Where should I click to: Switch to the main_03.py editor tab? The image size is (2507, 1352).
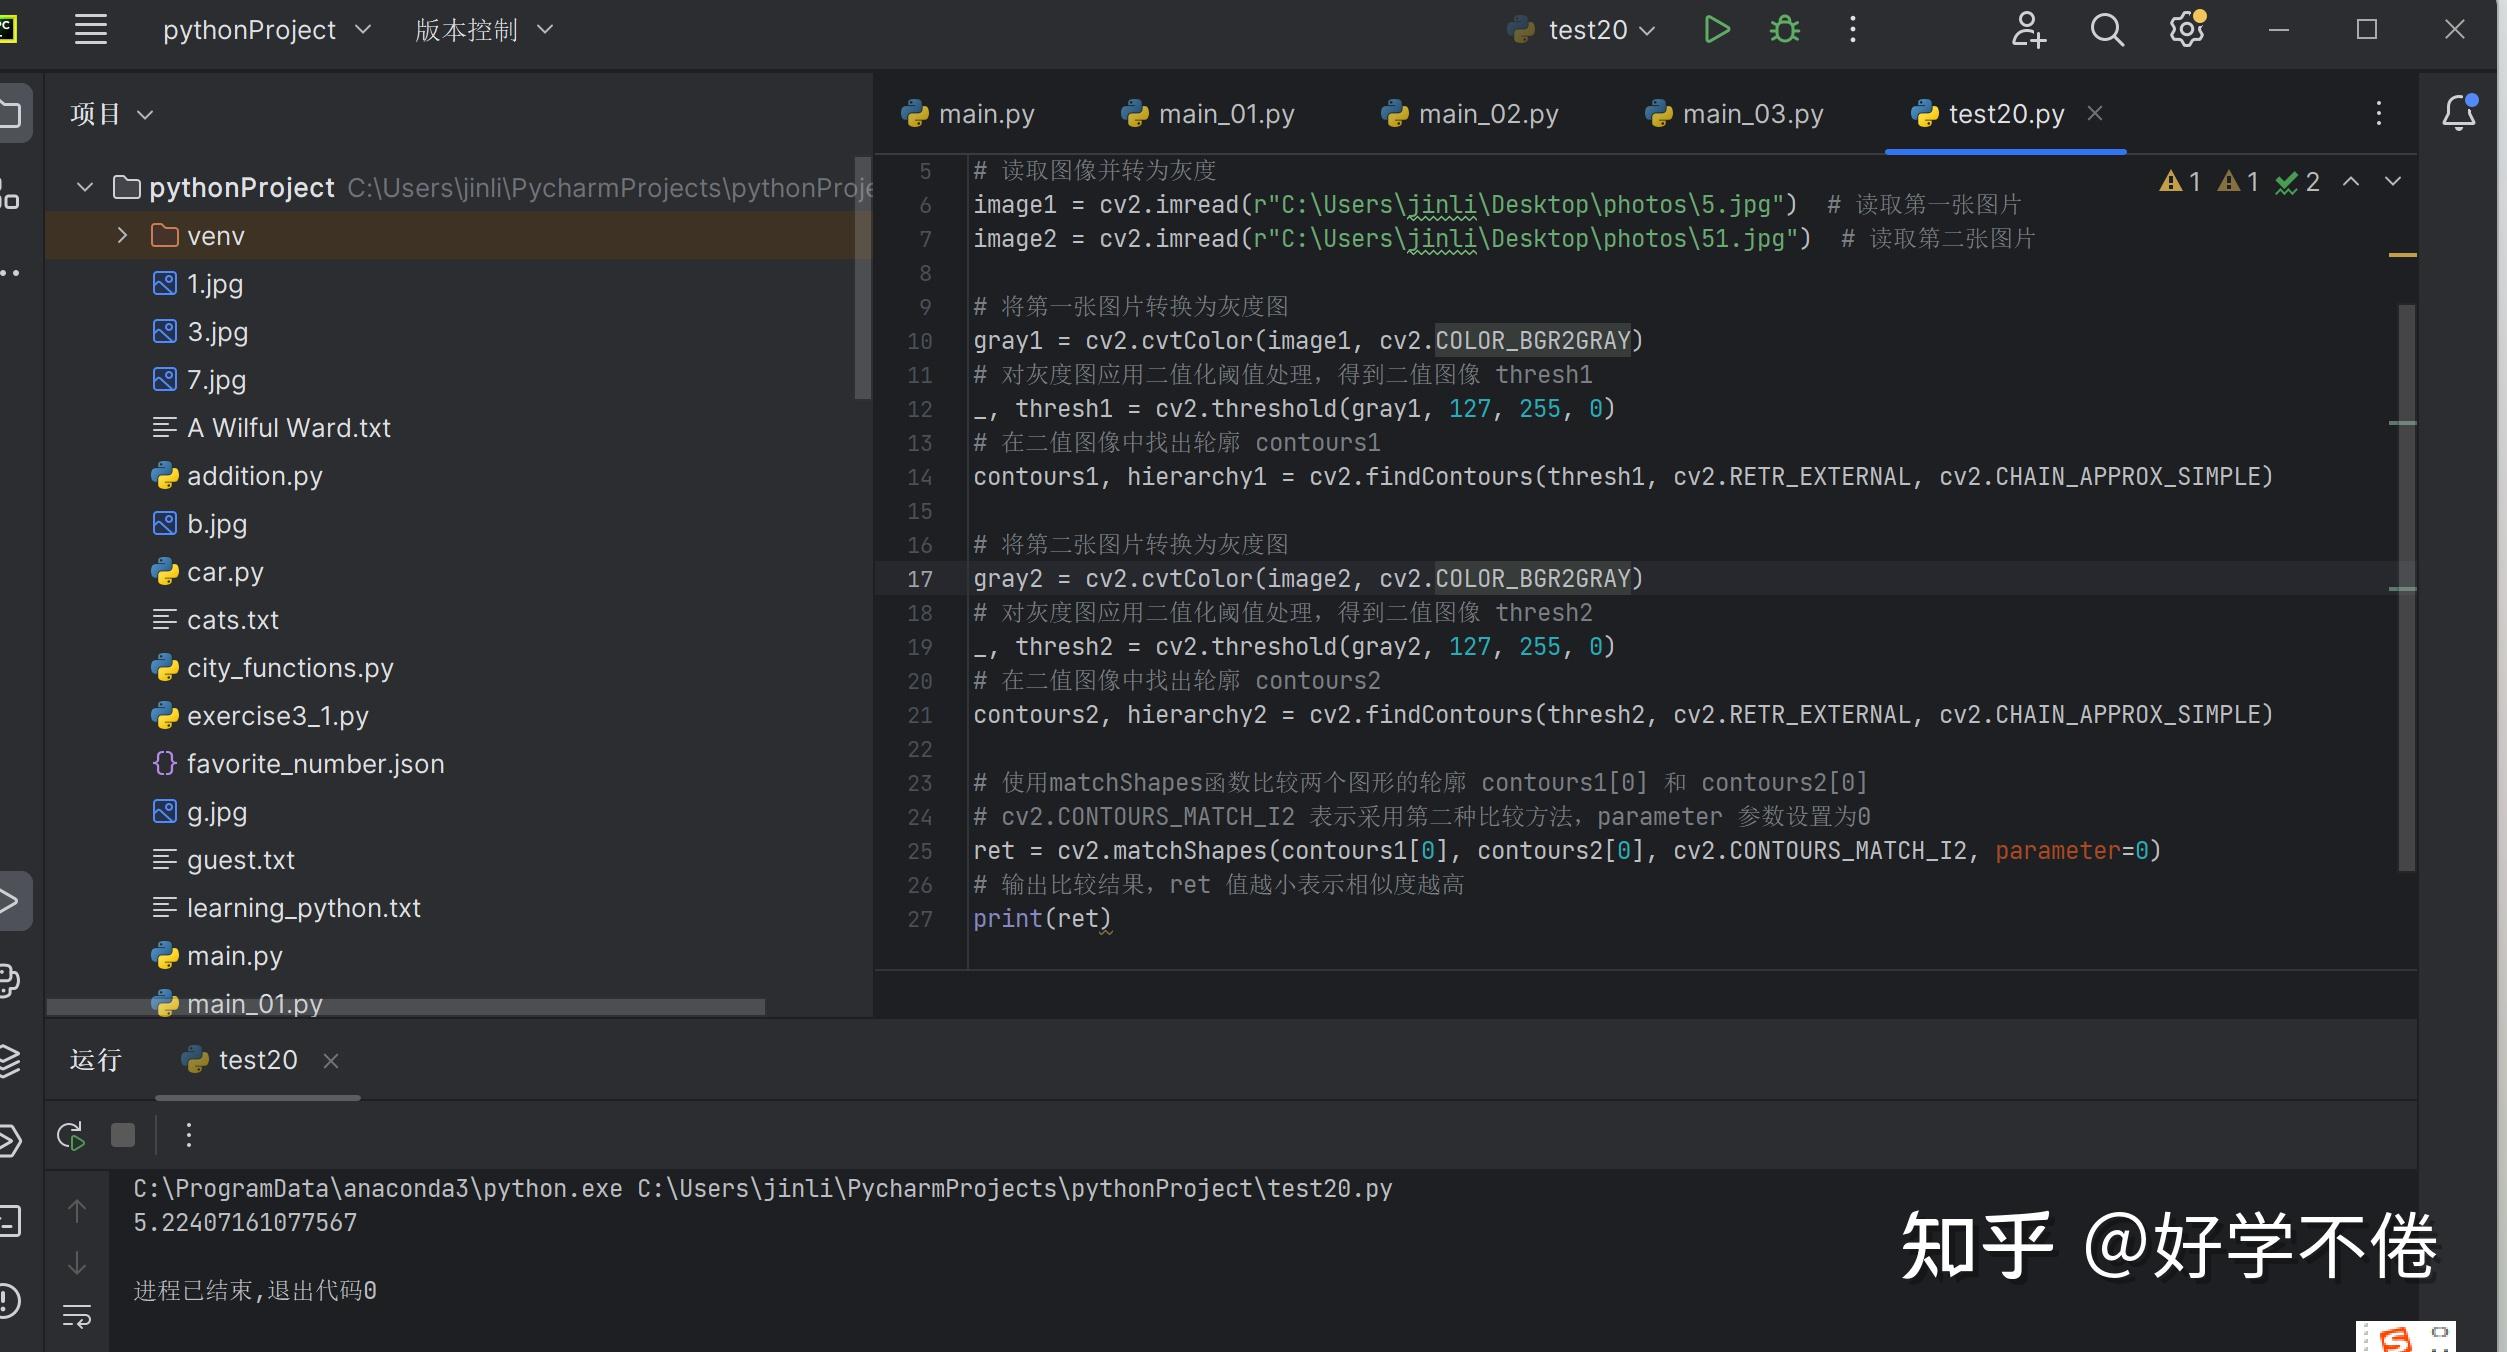(1734, 114)
